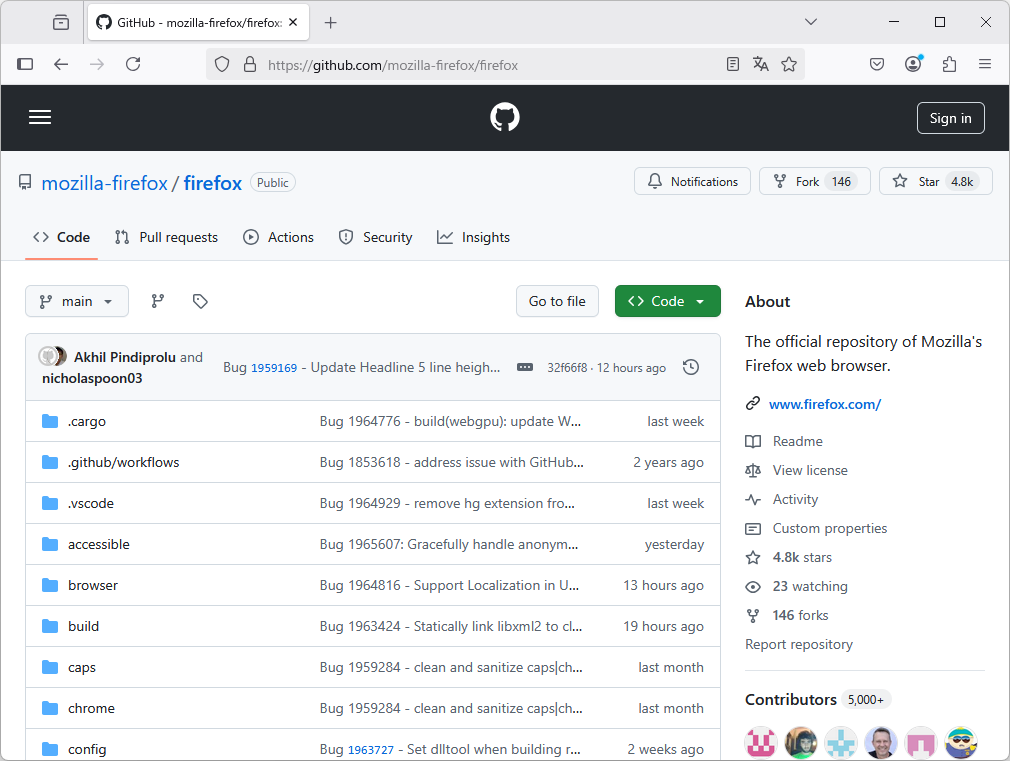Toggle tracking protection via the shield icon
This screenshot has height=761, width=1010.
pos(221,63)
